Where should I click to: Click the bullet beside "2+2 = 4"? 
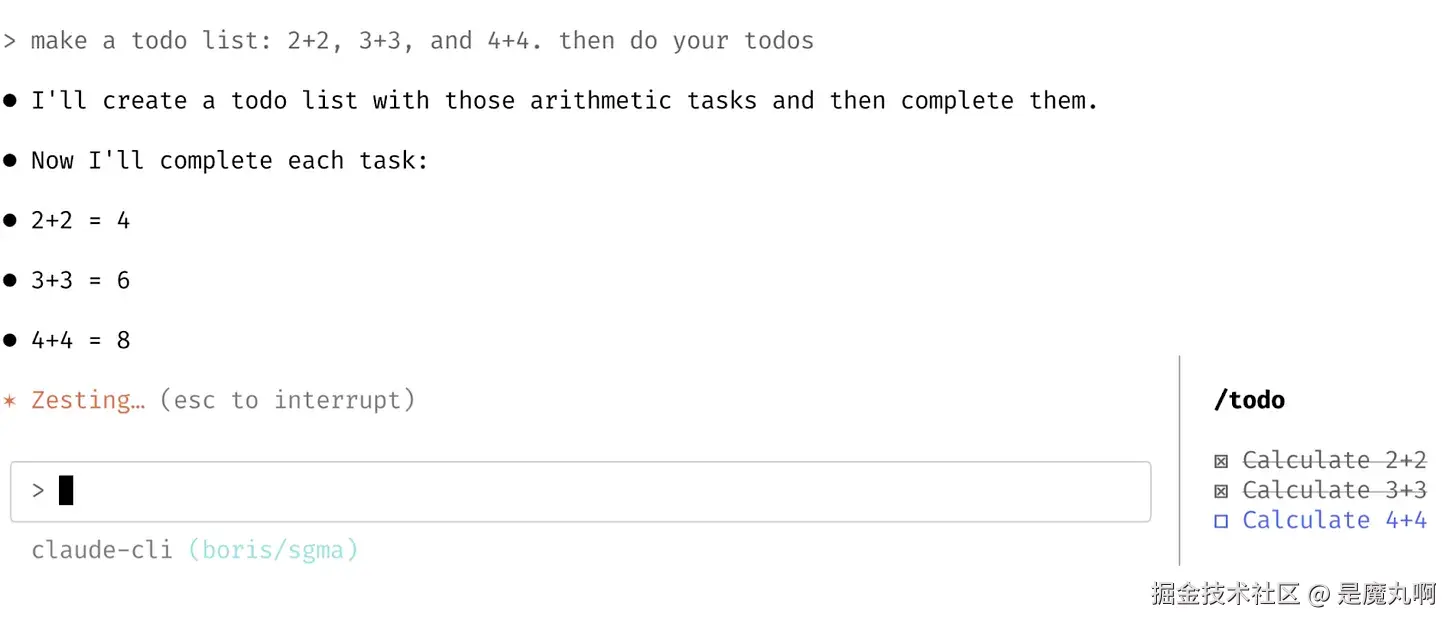point(10,221)
